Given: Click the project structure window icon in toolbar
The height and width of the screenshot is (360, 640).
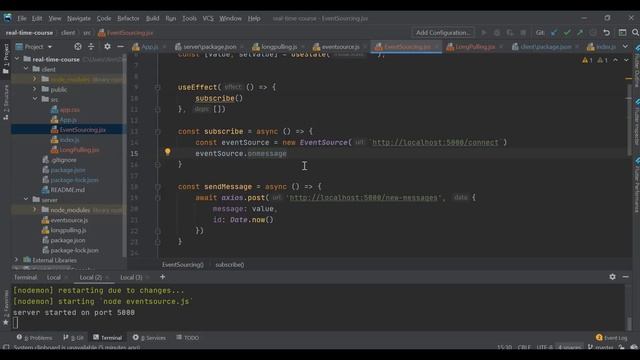Looking at the screenshot, I should point(622,33).
